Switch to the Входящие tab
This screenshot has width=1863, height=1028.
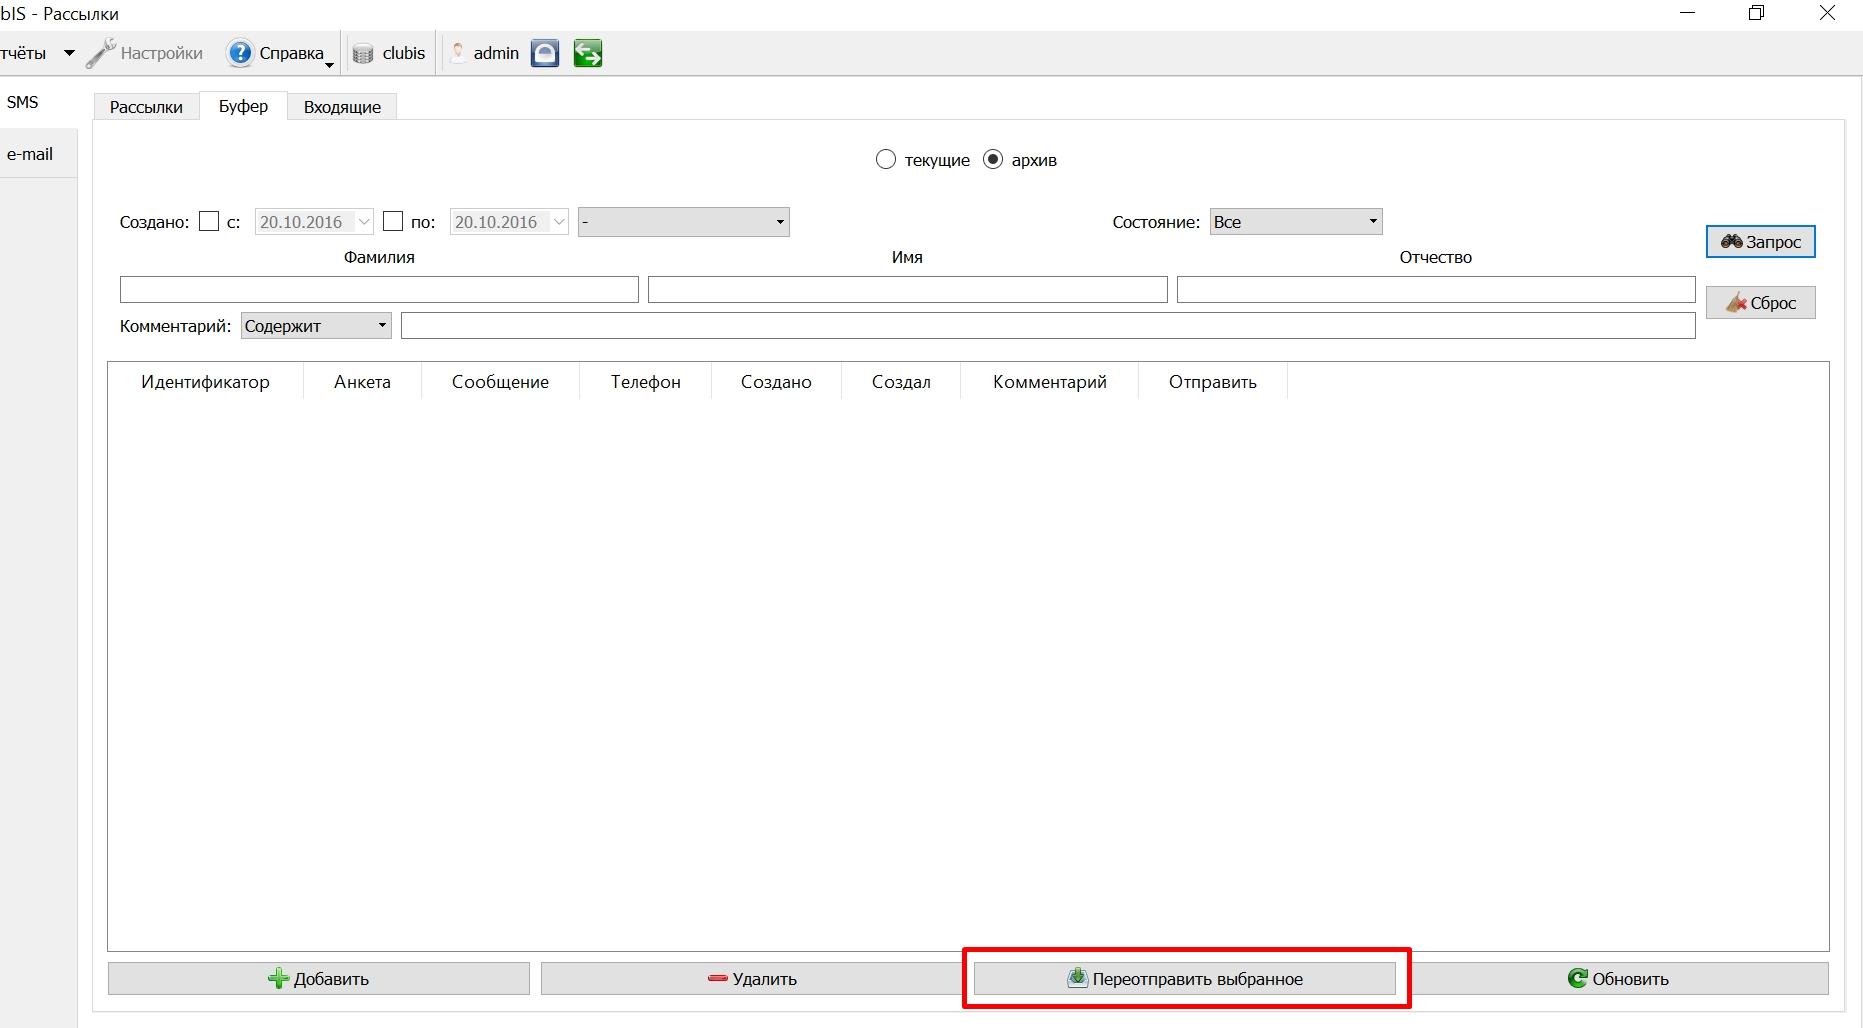[342, 107]
